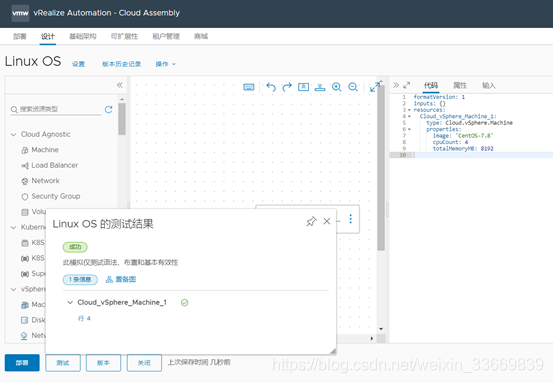Click the first K8S resource icon

click(x=25, y=243)
